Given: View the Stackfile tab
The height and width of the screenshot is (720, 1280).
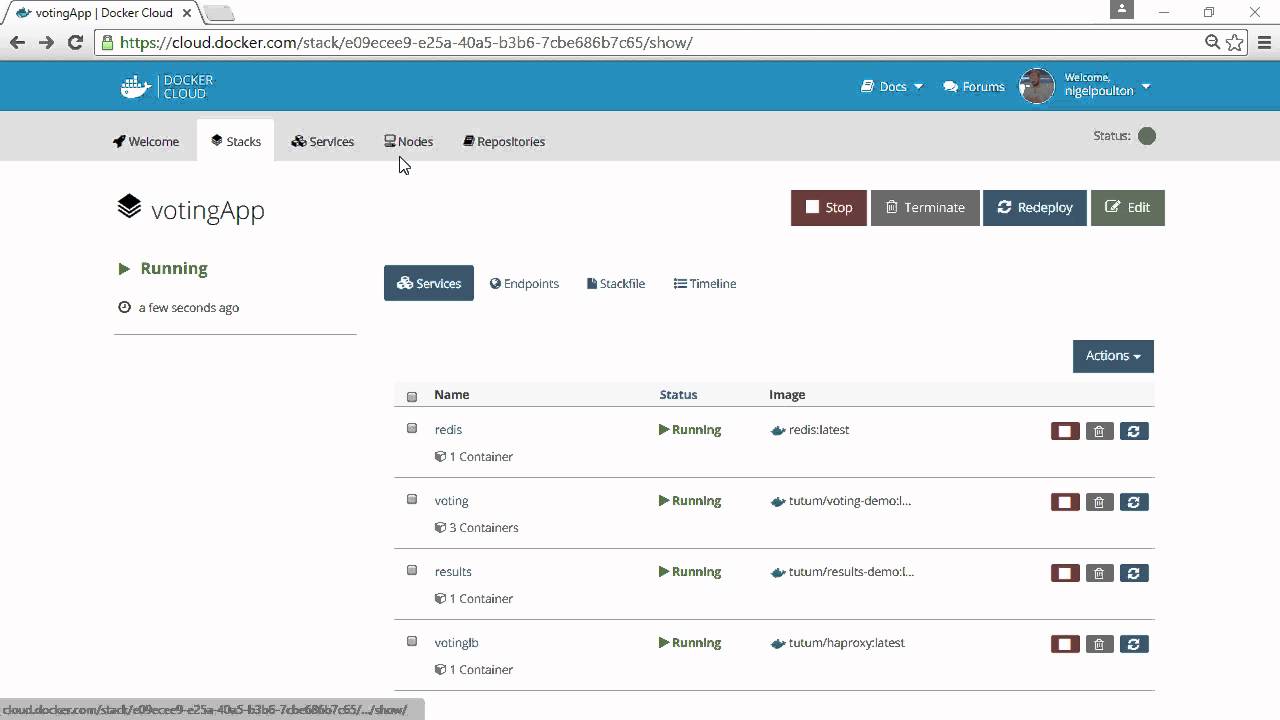Looking at the screenshot, I should [x=616, y=284].
